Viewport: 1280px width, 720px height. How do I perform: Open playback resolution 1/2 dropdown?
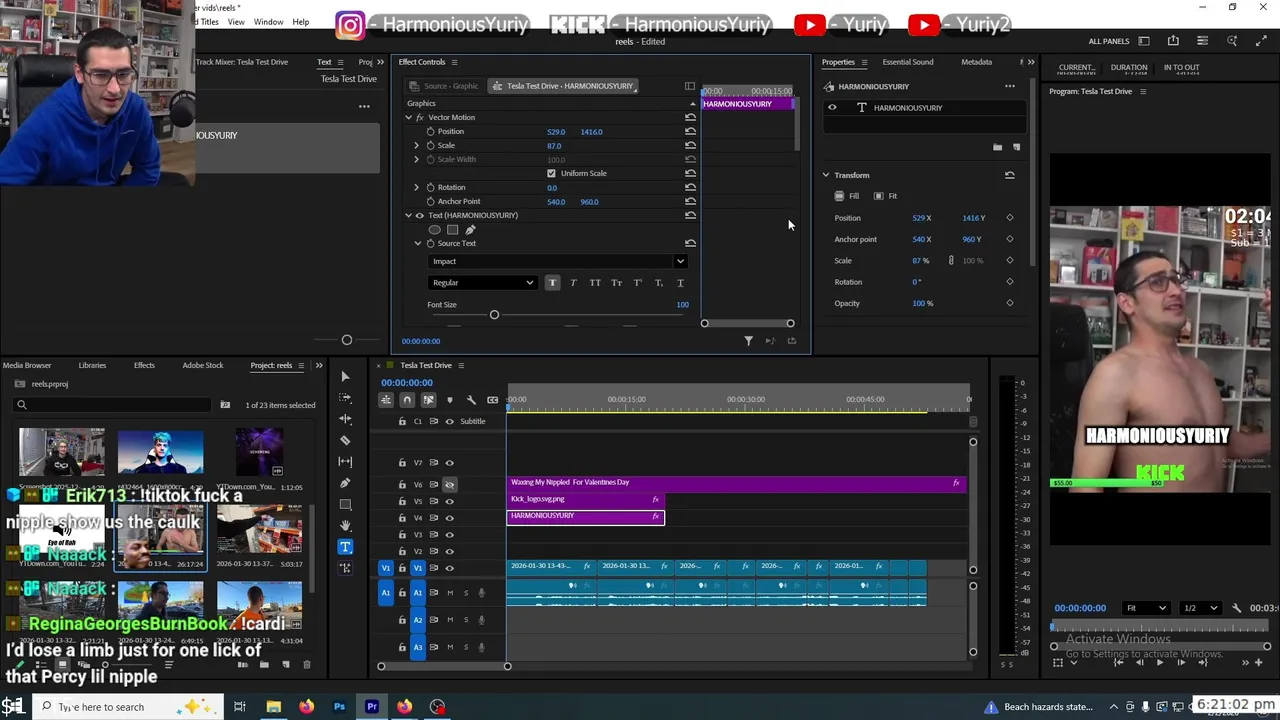click(1200, 608)
